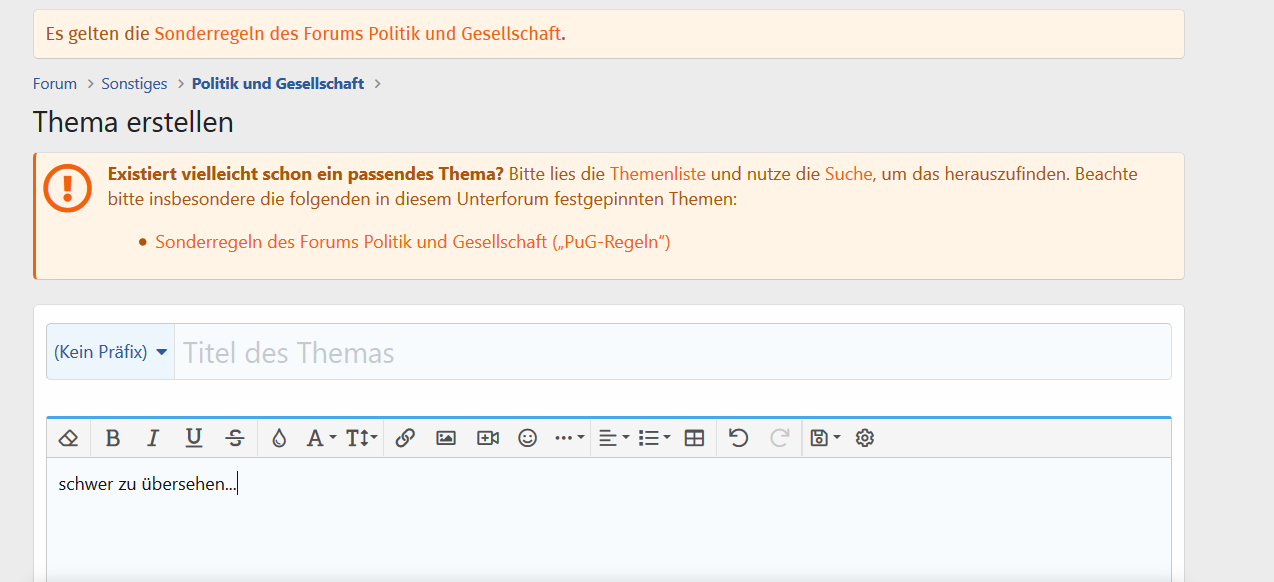Screen dimensions: 1274x582
Task: Open the Suche link in the notice
Action: (849, 174)
